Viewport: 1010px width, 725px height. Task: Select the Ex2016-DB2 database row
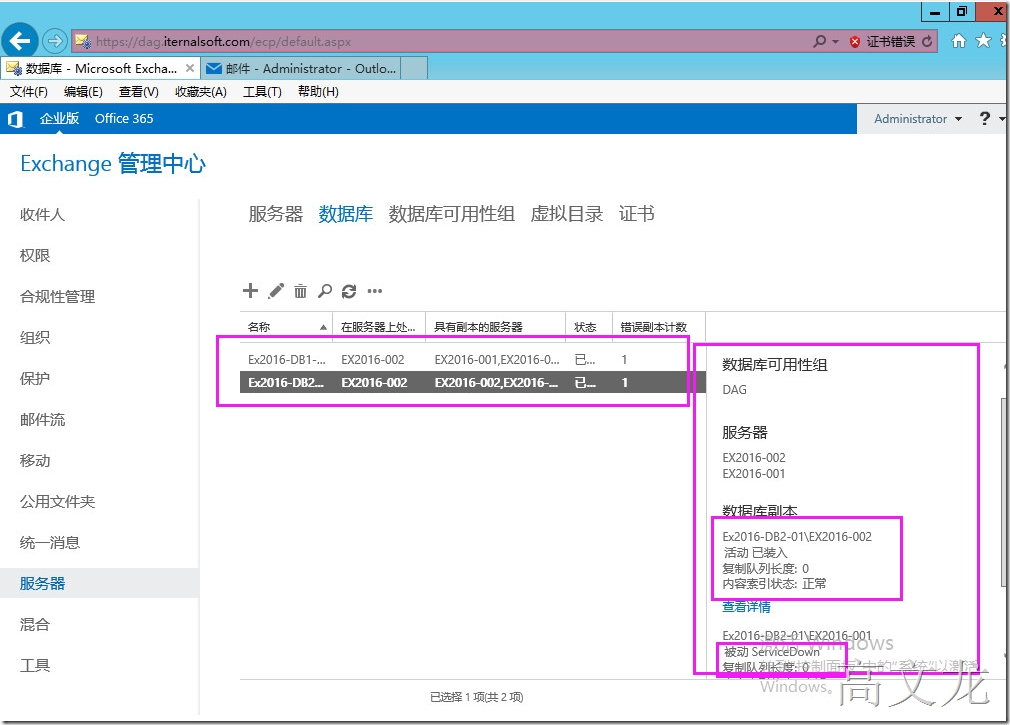473,382
